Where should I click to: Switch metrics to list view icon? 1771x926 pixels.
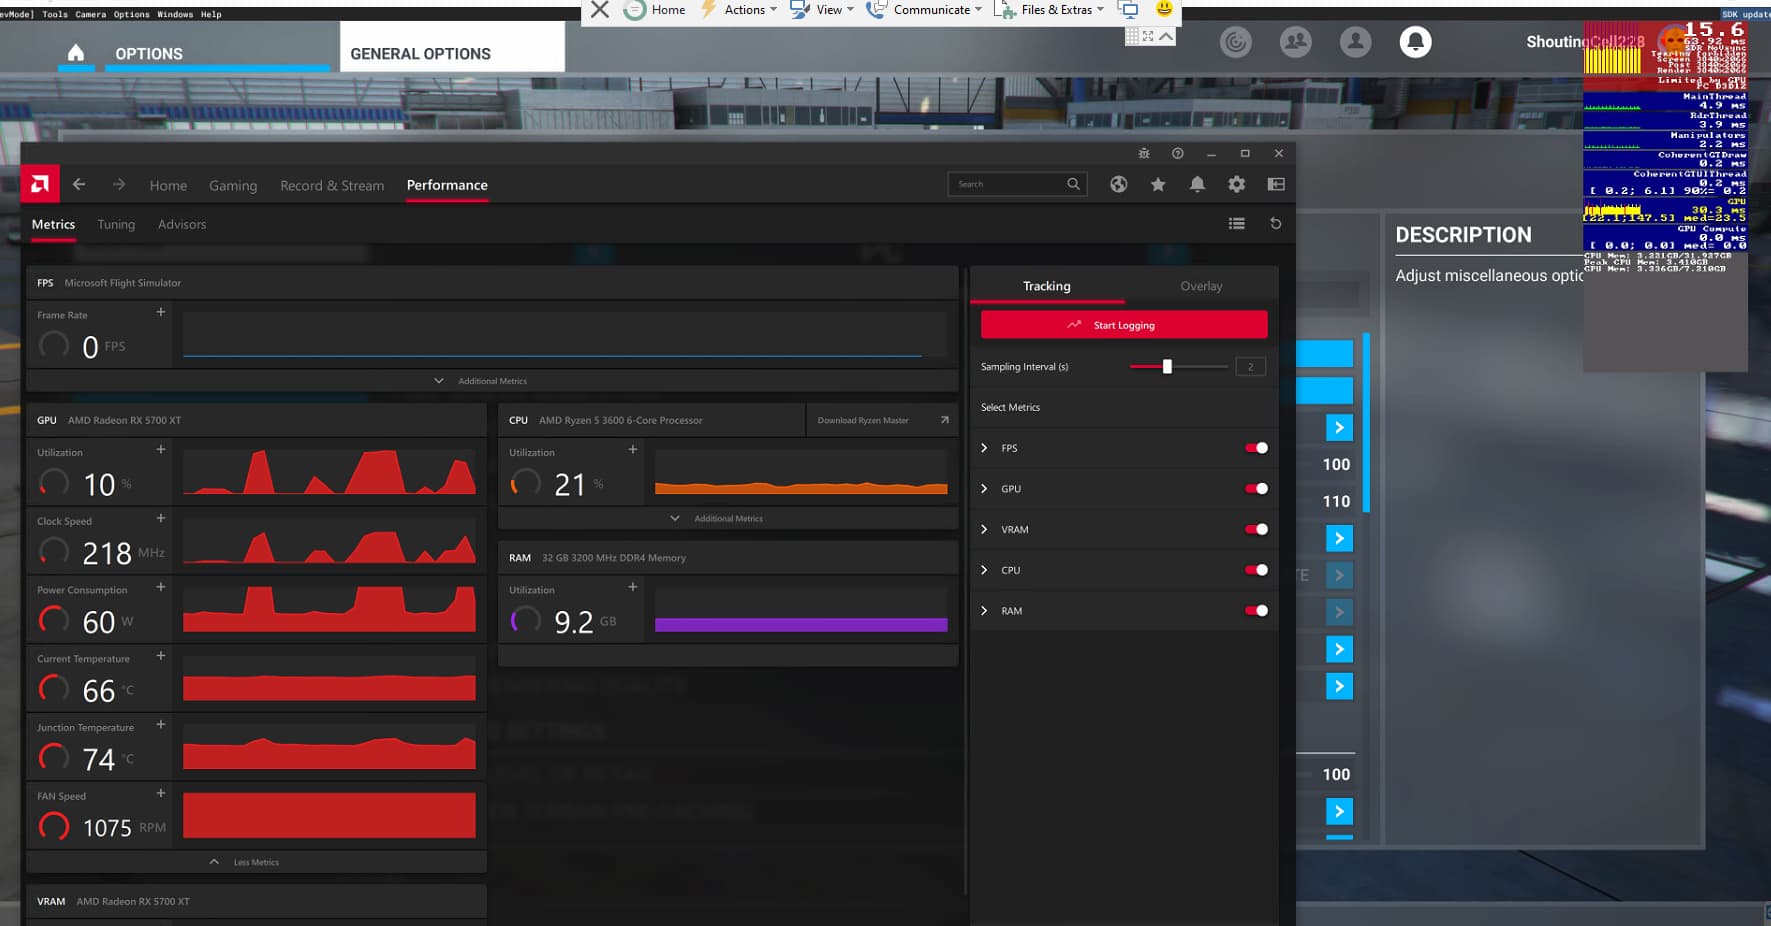(1236, 224)
